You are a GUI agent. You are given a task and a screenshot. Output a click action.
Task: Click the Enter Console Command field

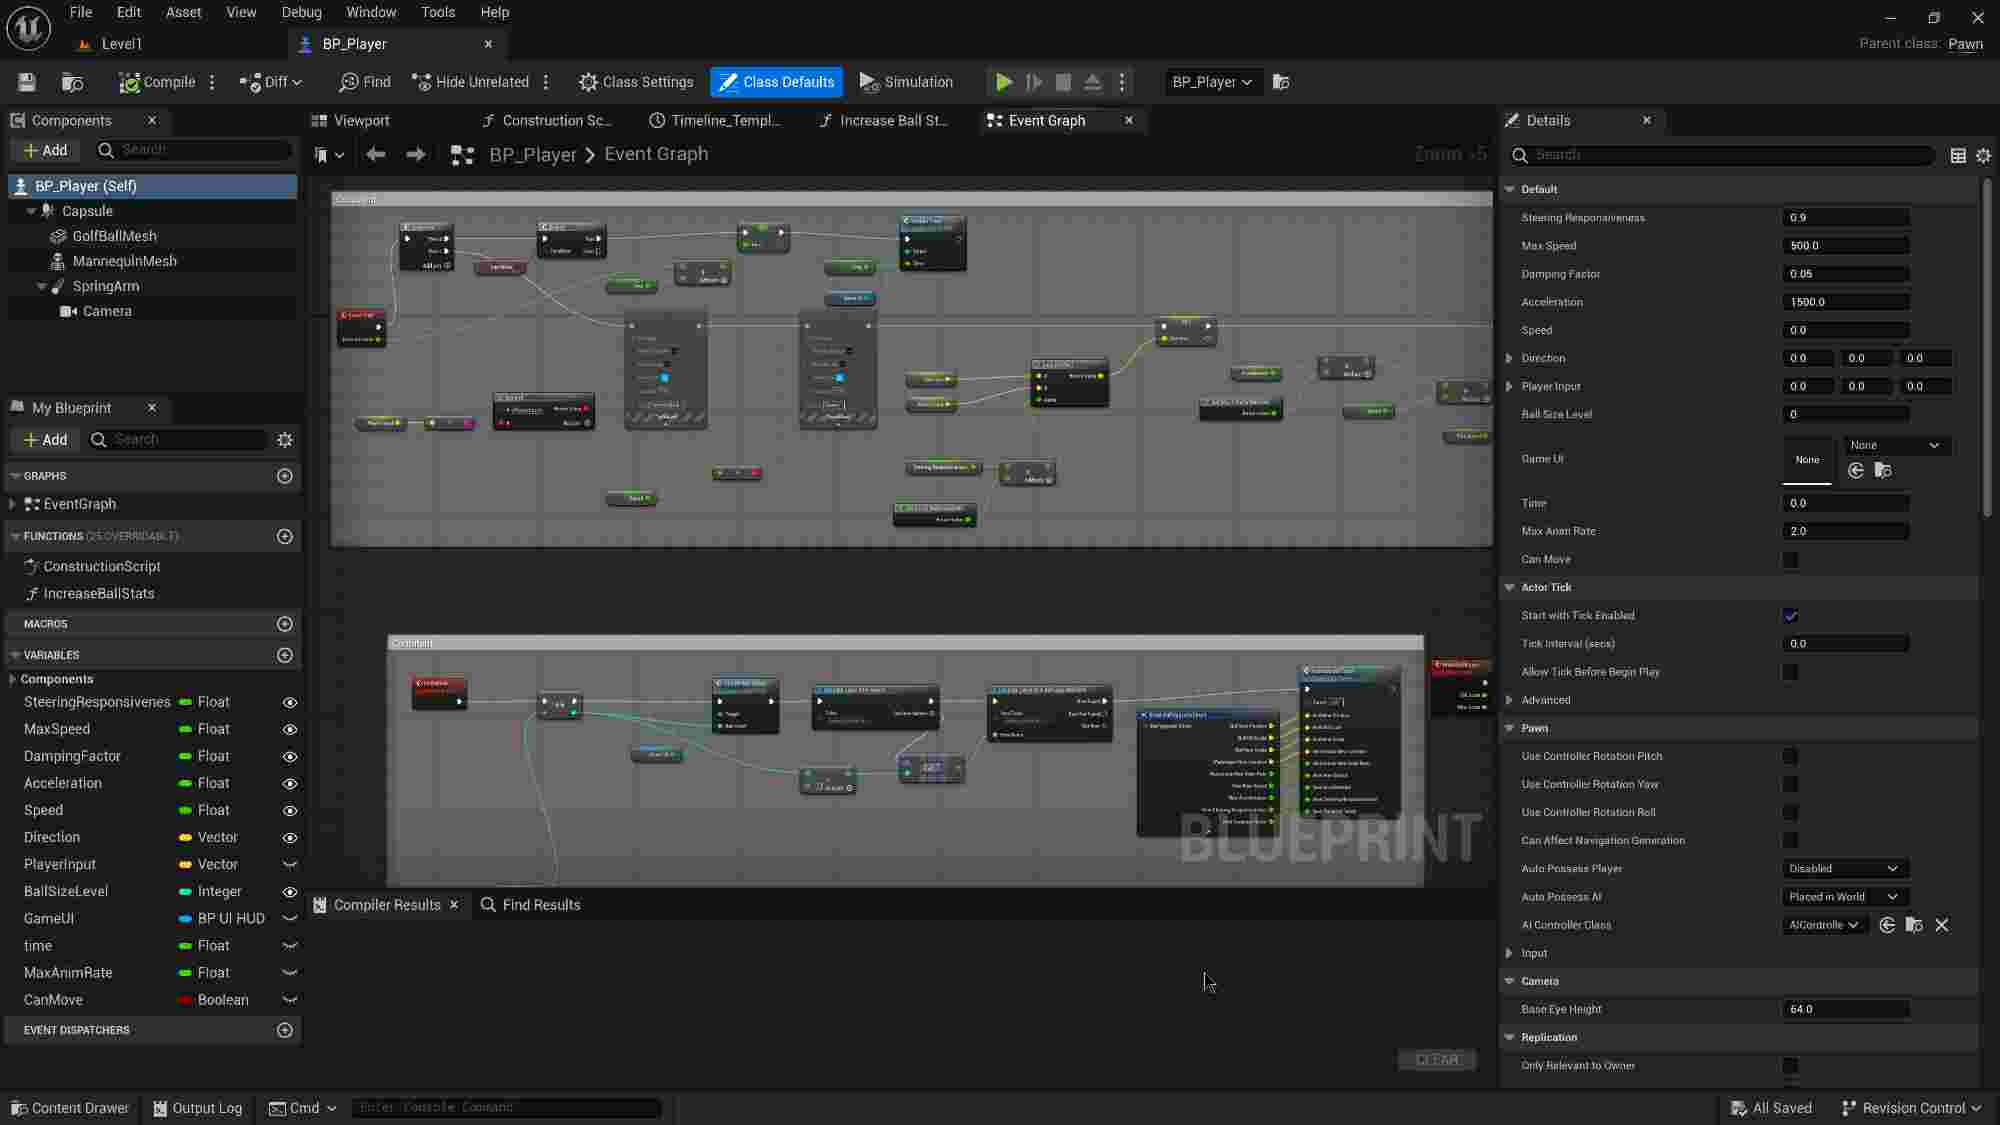508,1107
